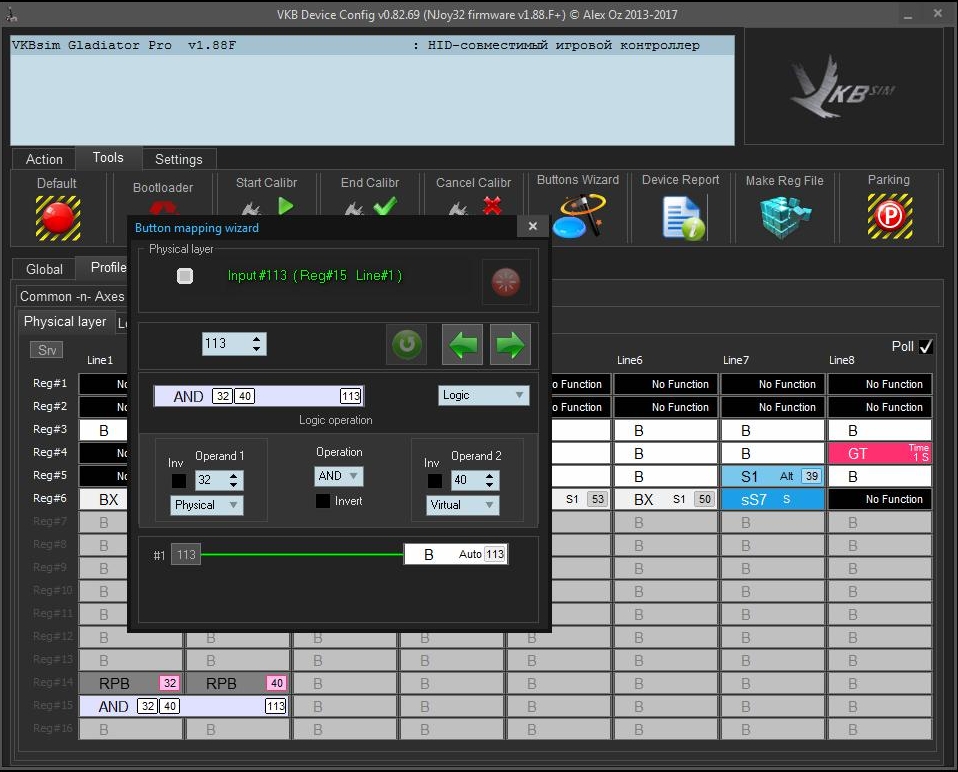Viewport: 958px width, 772px height.
Task: Click the RPB 40 cell in Reg#14
Action: pos(238,683)
